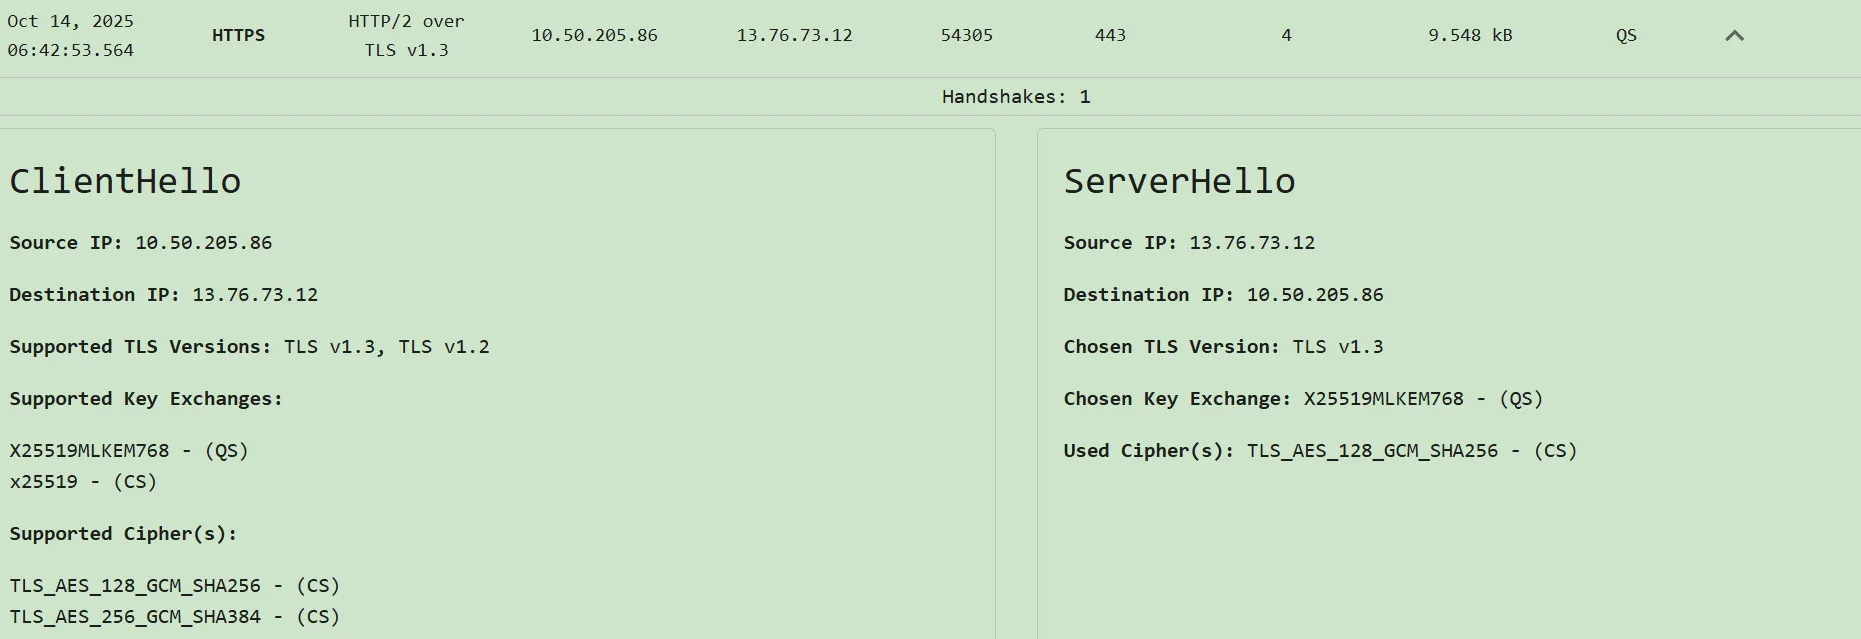Select Supported TLS Versions line in ClientHello

(x=249, y=347)
